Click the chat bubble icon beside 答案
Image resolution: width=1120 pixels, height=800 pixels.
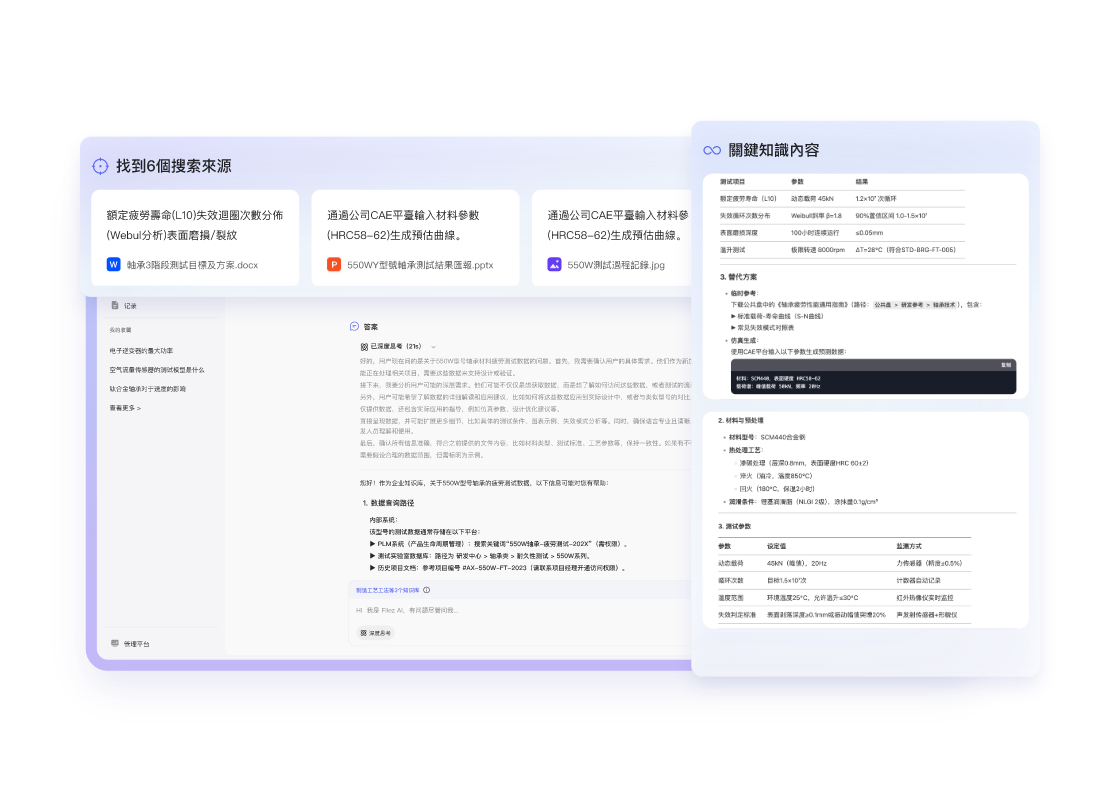point(354,326)
